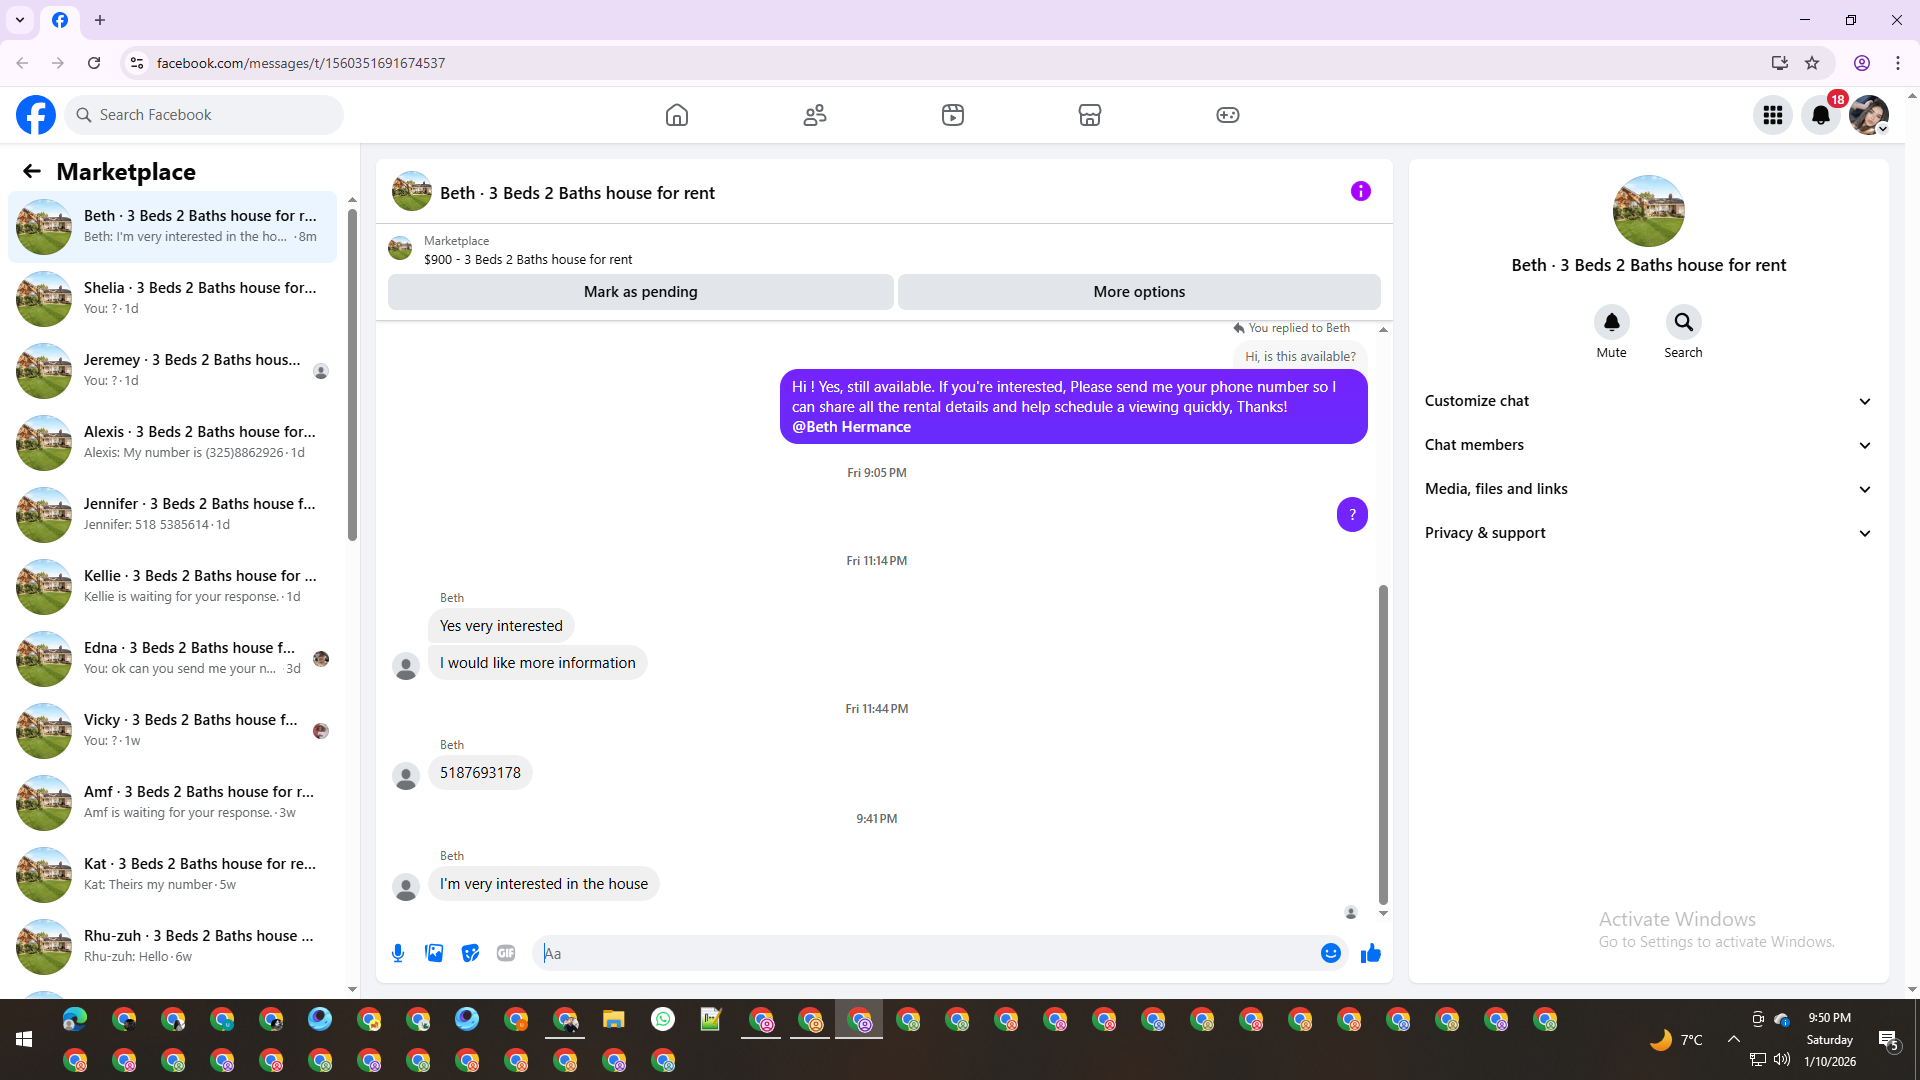Click Mark as pending button
Image resolution: width=1920 pixels, height=1080 pixels.
coord(640,292)
